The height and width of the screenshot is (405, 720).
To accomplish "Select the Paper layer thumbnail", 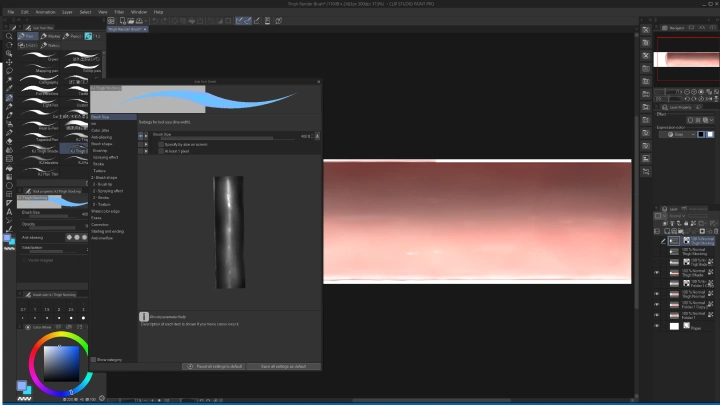I will click(674, 326).
